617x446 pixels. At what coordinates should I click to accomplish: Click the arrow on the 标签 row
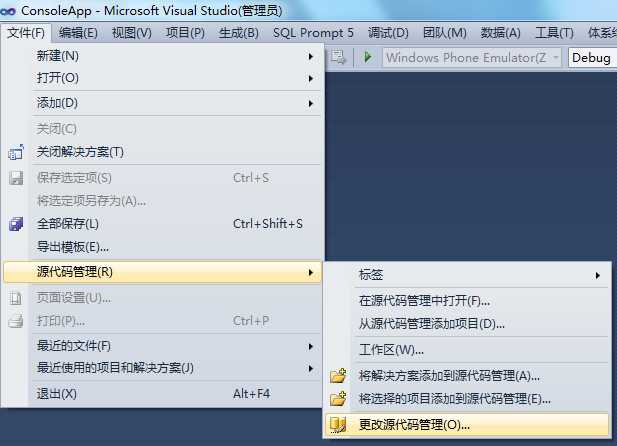click(x=597, y=275)
